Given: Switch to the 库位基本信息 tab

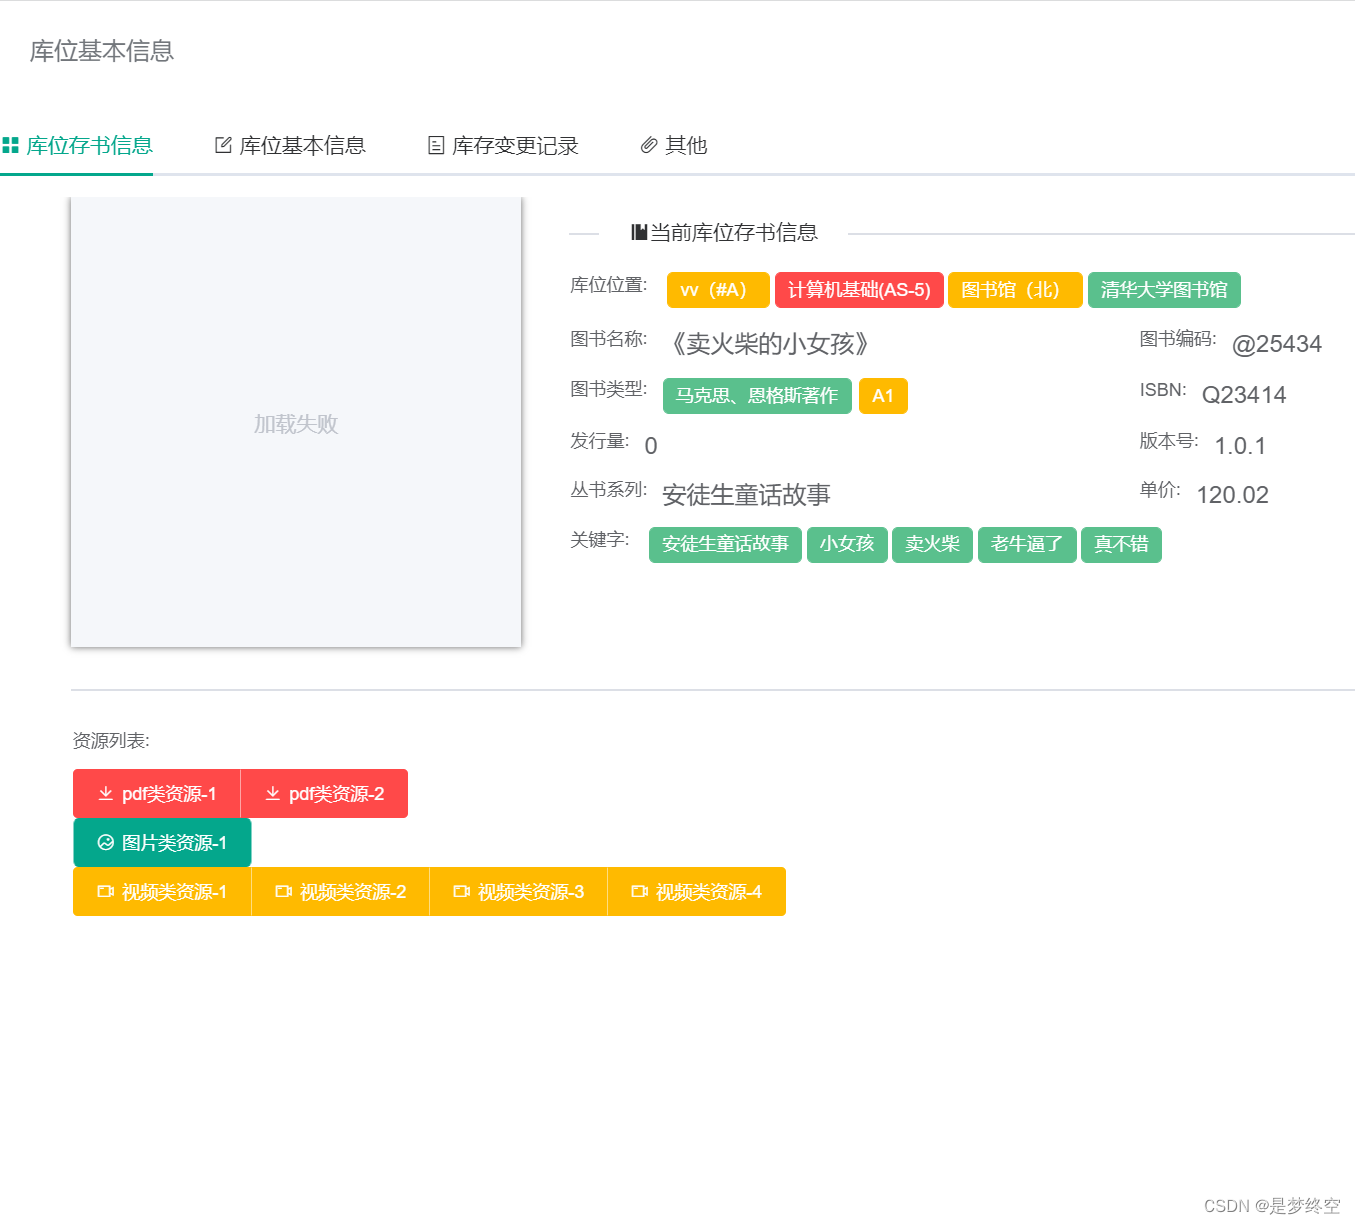Looking at the screenshot, I should click(x=302, y=145).
